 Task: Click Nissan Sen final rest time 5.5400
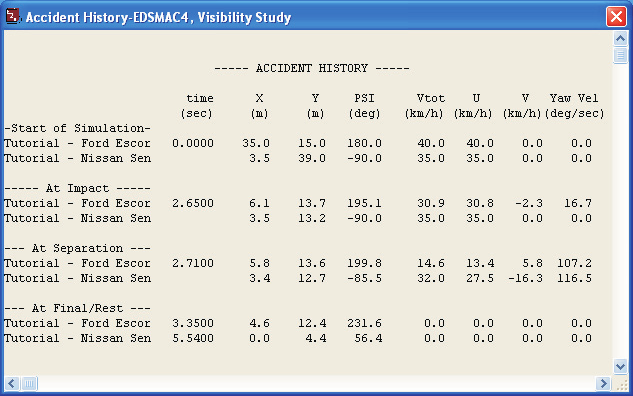(193, 338)
